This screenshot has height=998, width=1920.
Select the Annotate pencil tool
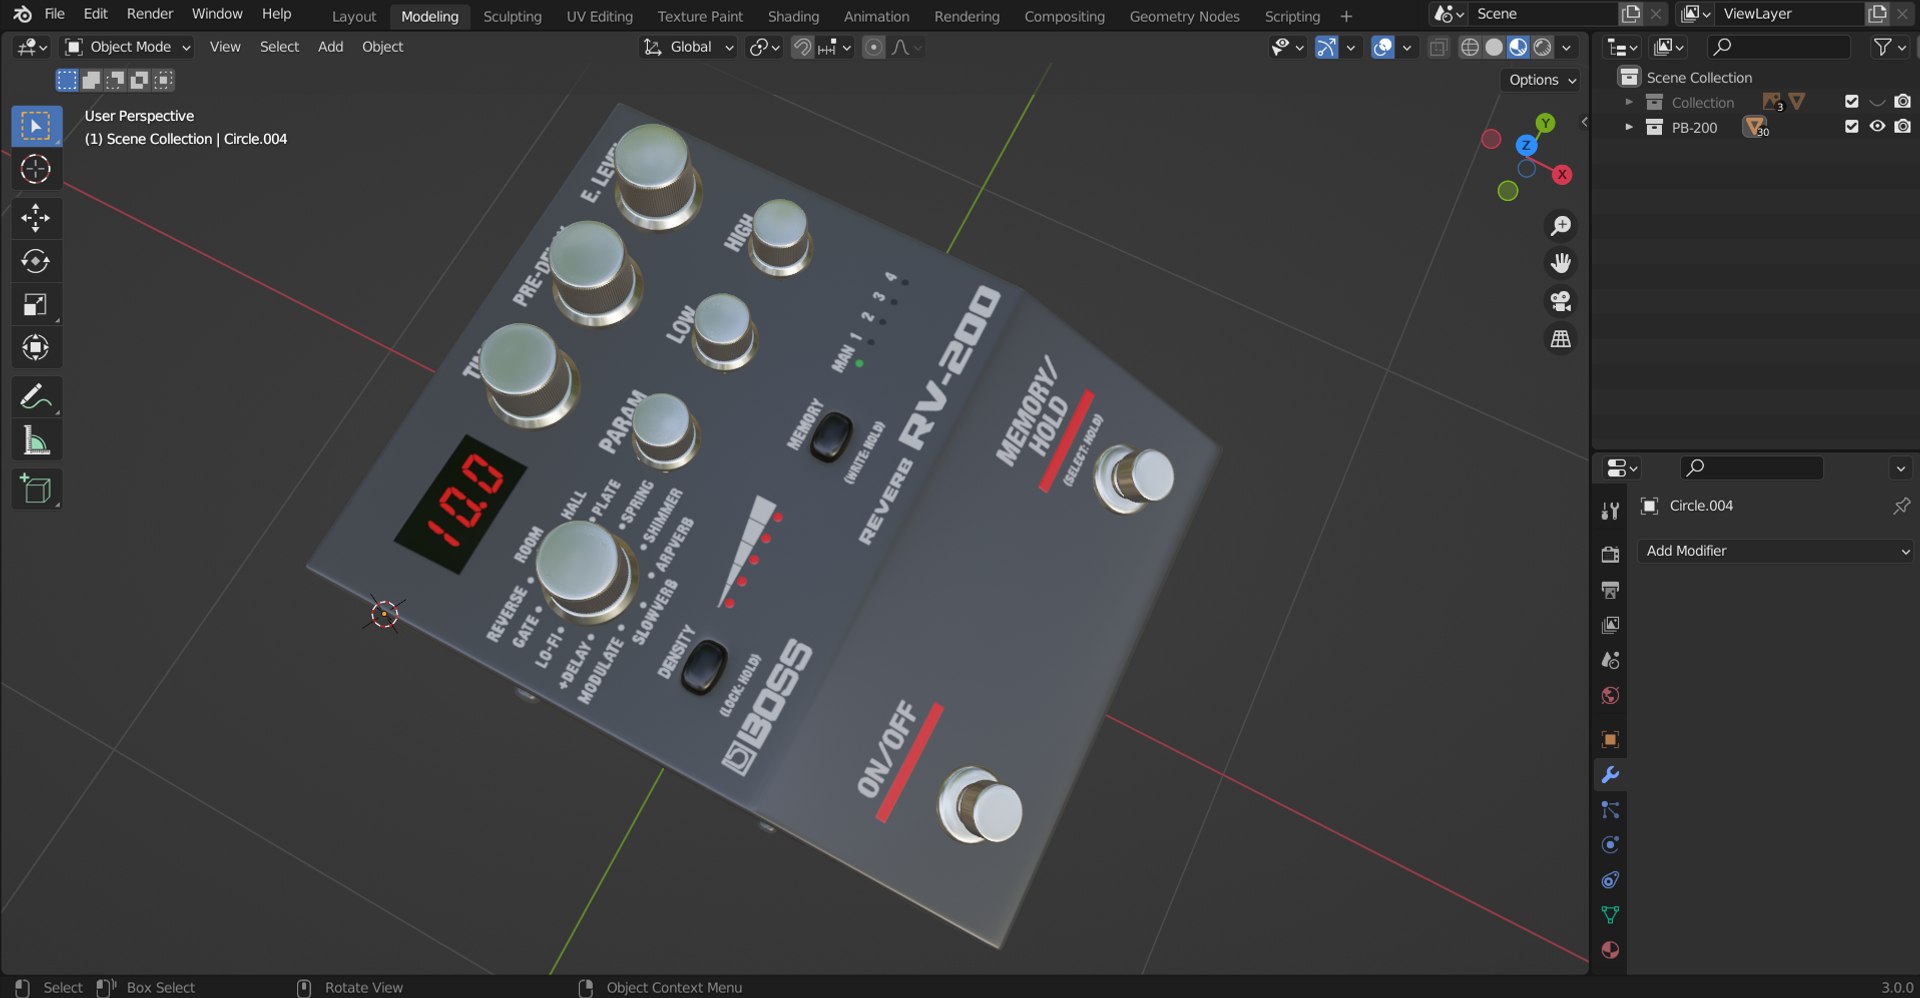pos(36,397)
